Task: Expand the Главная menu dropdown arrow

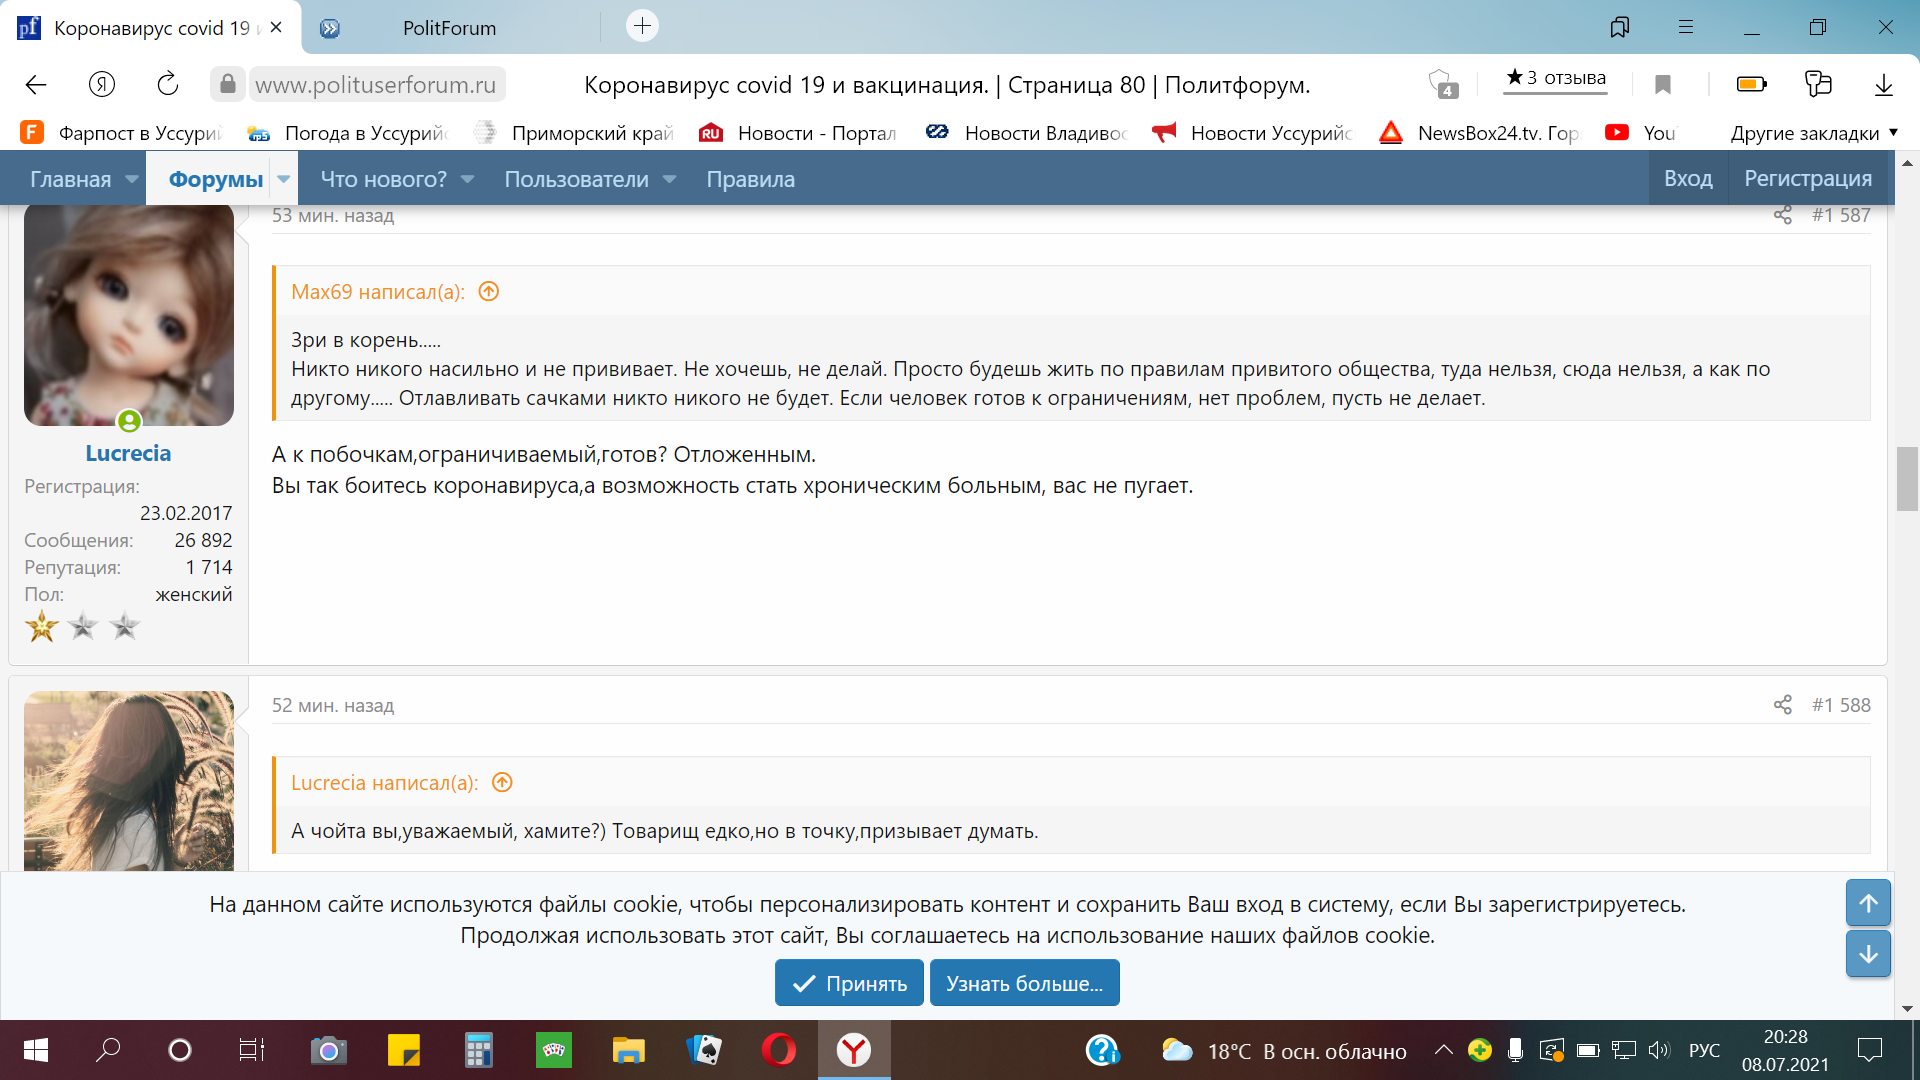Action: [x=132, y=179]
